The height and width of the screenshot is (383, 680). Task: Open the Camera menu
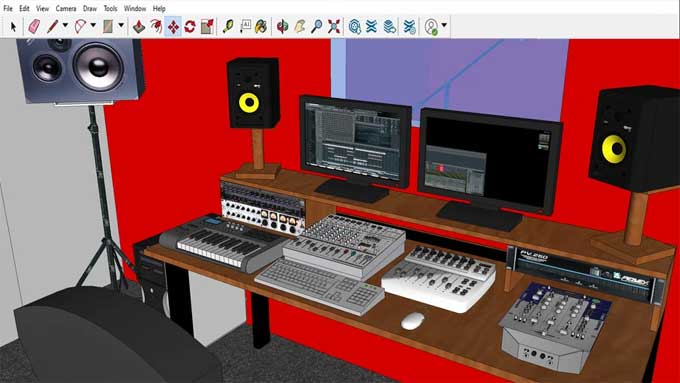66,8
